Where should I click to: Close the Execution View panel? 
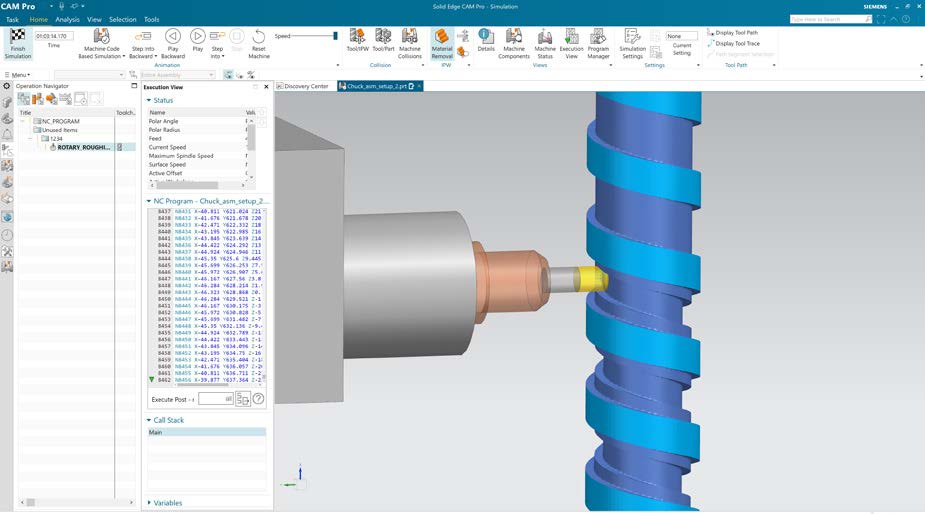pyautogui.click(x=266, y=87)
